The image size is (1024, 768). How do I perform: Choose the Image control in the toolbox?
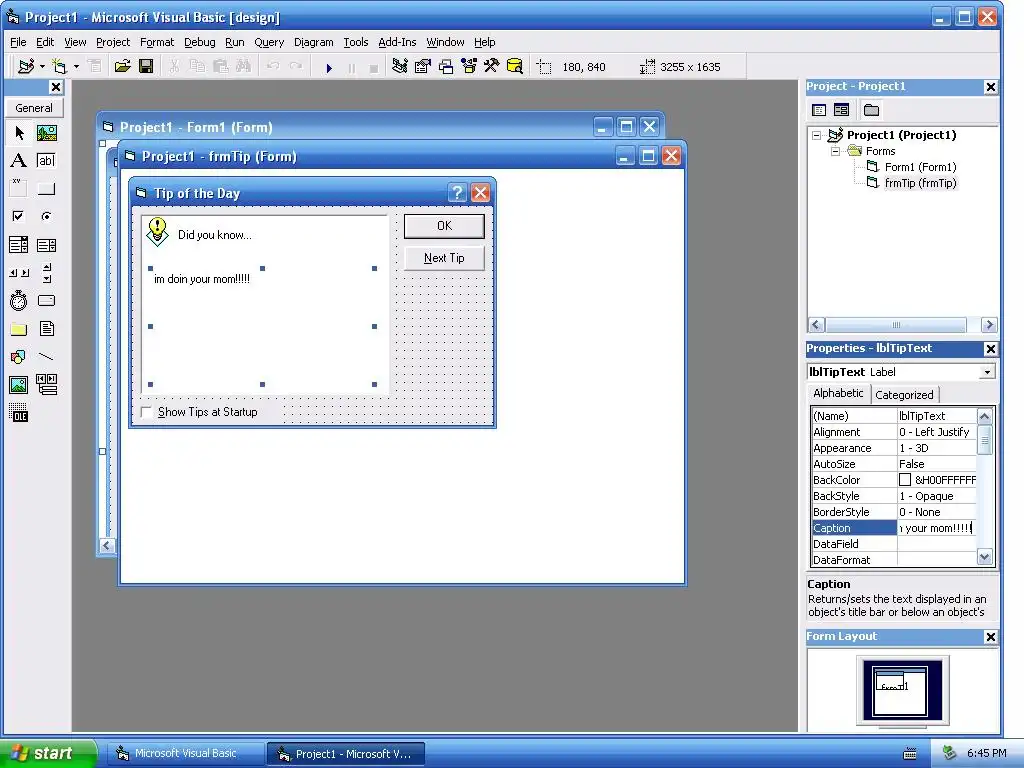(19, 385)
